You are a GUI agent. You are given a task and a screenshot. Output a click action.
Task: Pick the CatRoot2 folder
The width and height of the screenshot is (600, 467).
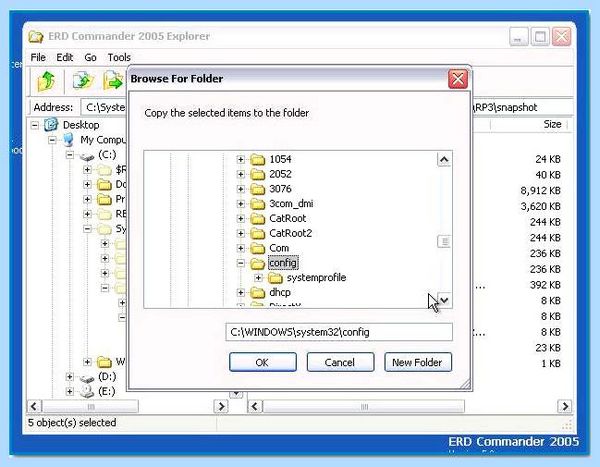pyautogui.click(x=290, y=234)
